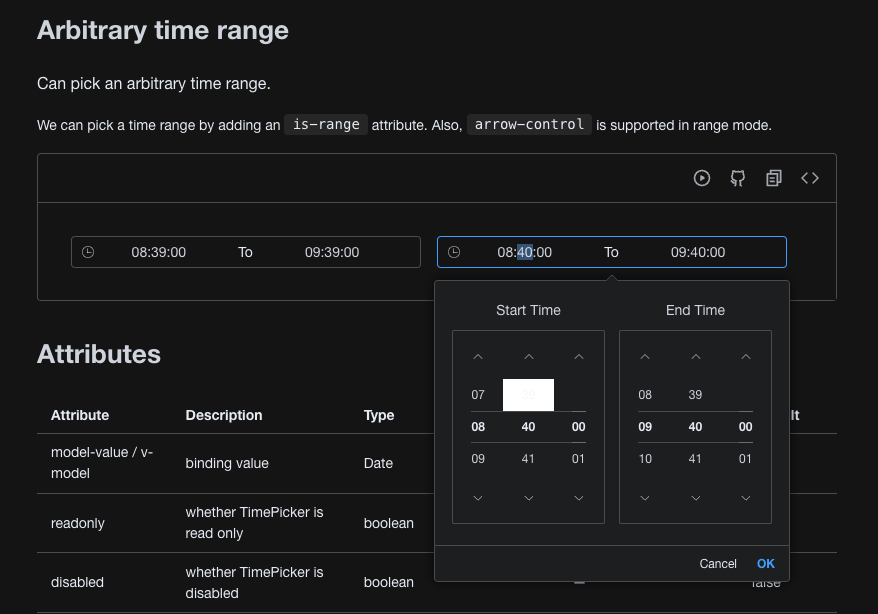Screen dimensions: 878x614
Task: Select hour 09 in Start Time column
Action: [478, 458]
